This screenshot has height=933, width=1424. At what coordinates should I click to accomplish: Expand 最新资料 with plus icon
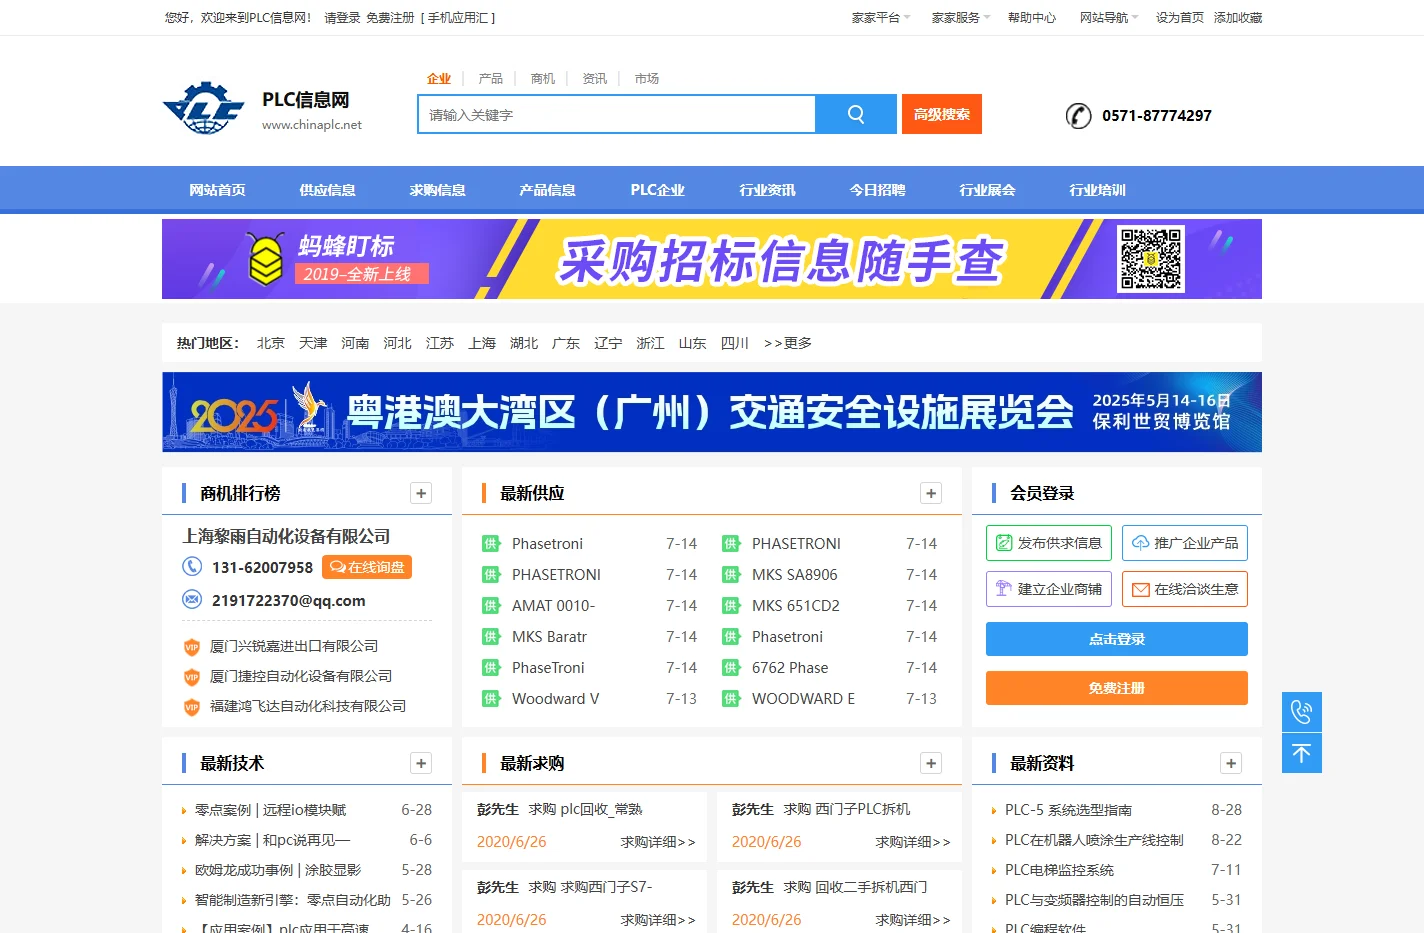[x=1231, y=763]
